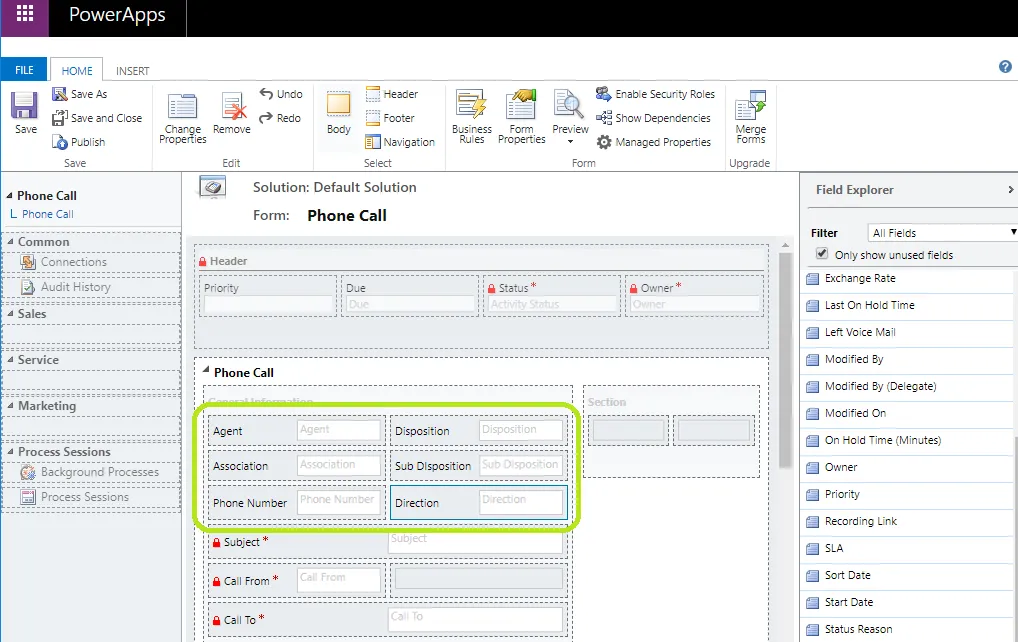The height and width of the screenshot is (642, 1018).
Task: Select the Status header field
Action: [x=552, y=296]
